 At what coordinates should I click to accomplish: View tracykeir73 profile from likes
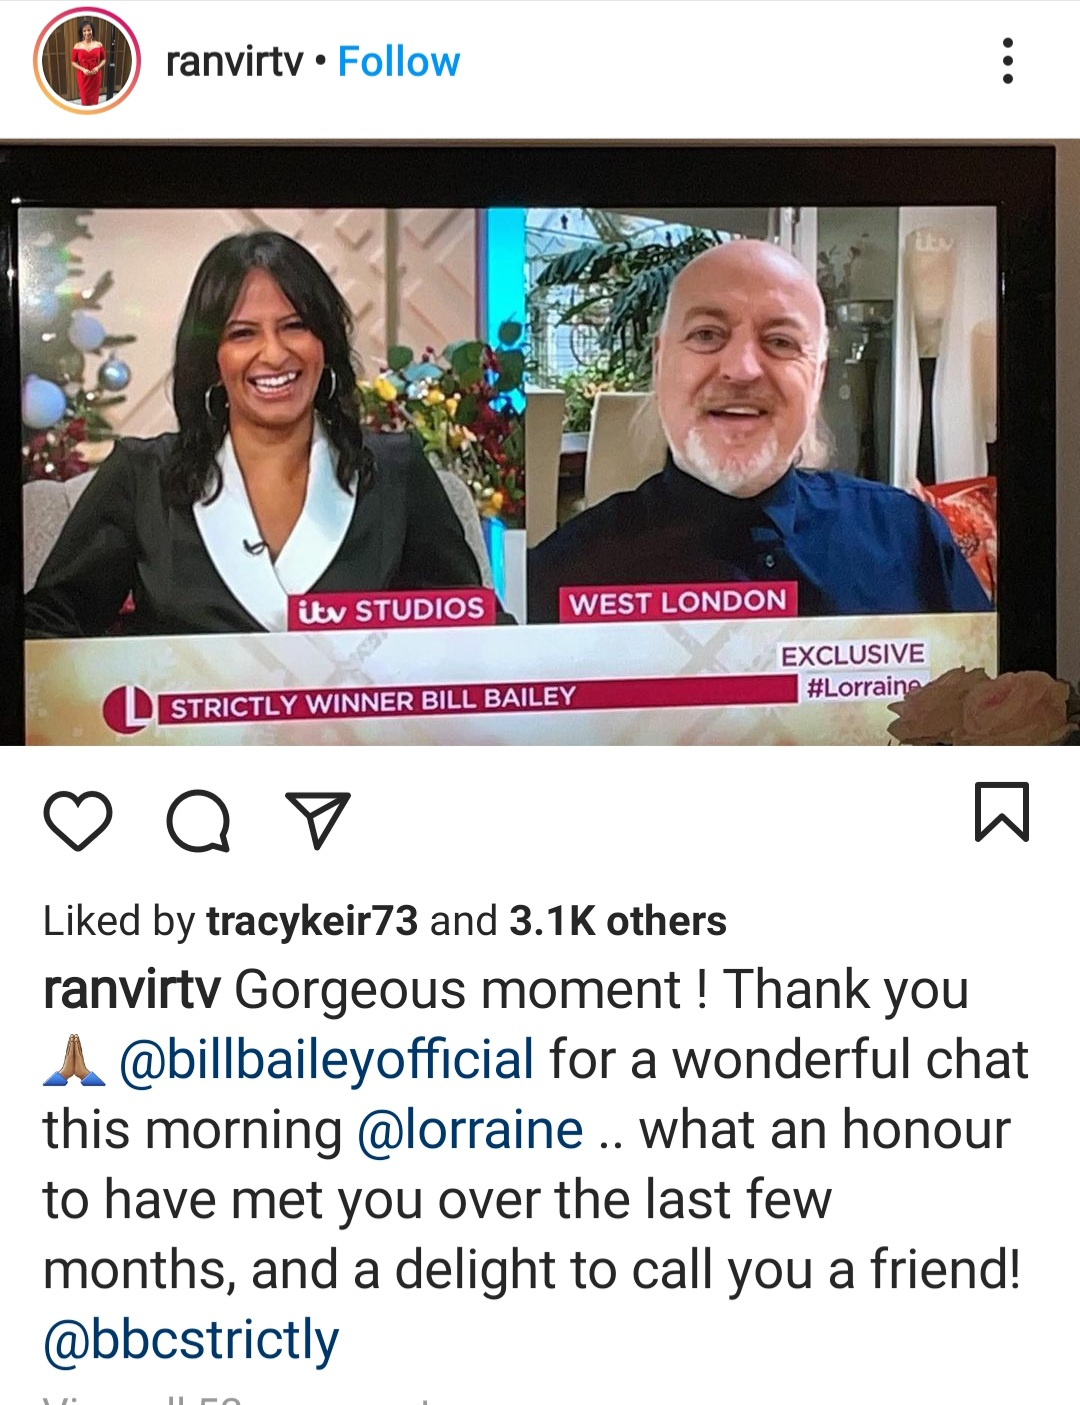pyautogui.click(x=312, y=921)
